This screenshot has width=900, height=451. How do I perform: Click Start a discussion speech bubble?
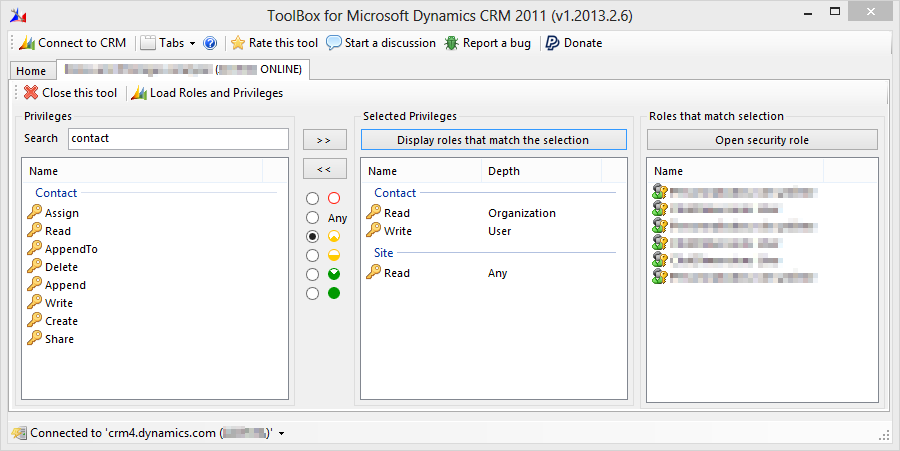[x=381, y=43]
